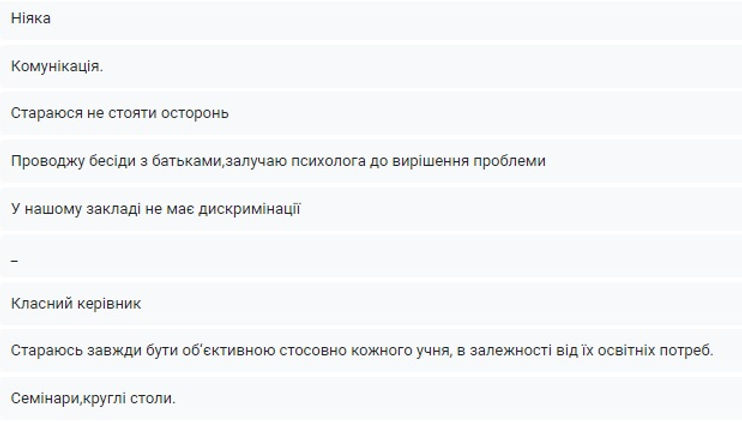Select the 'Стараюся не стояти осторонь' answer

click(371, 114)
